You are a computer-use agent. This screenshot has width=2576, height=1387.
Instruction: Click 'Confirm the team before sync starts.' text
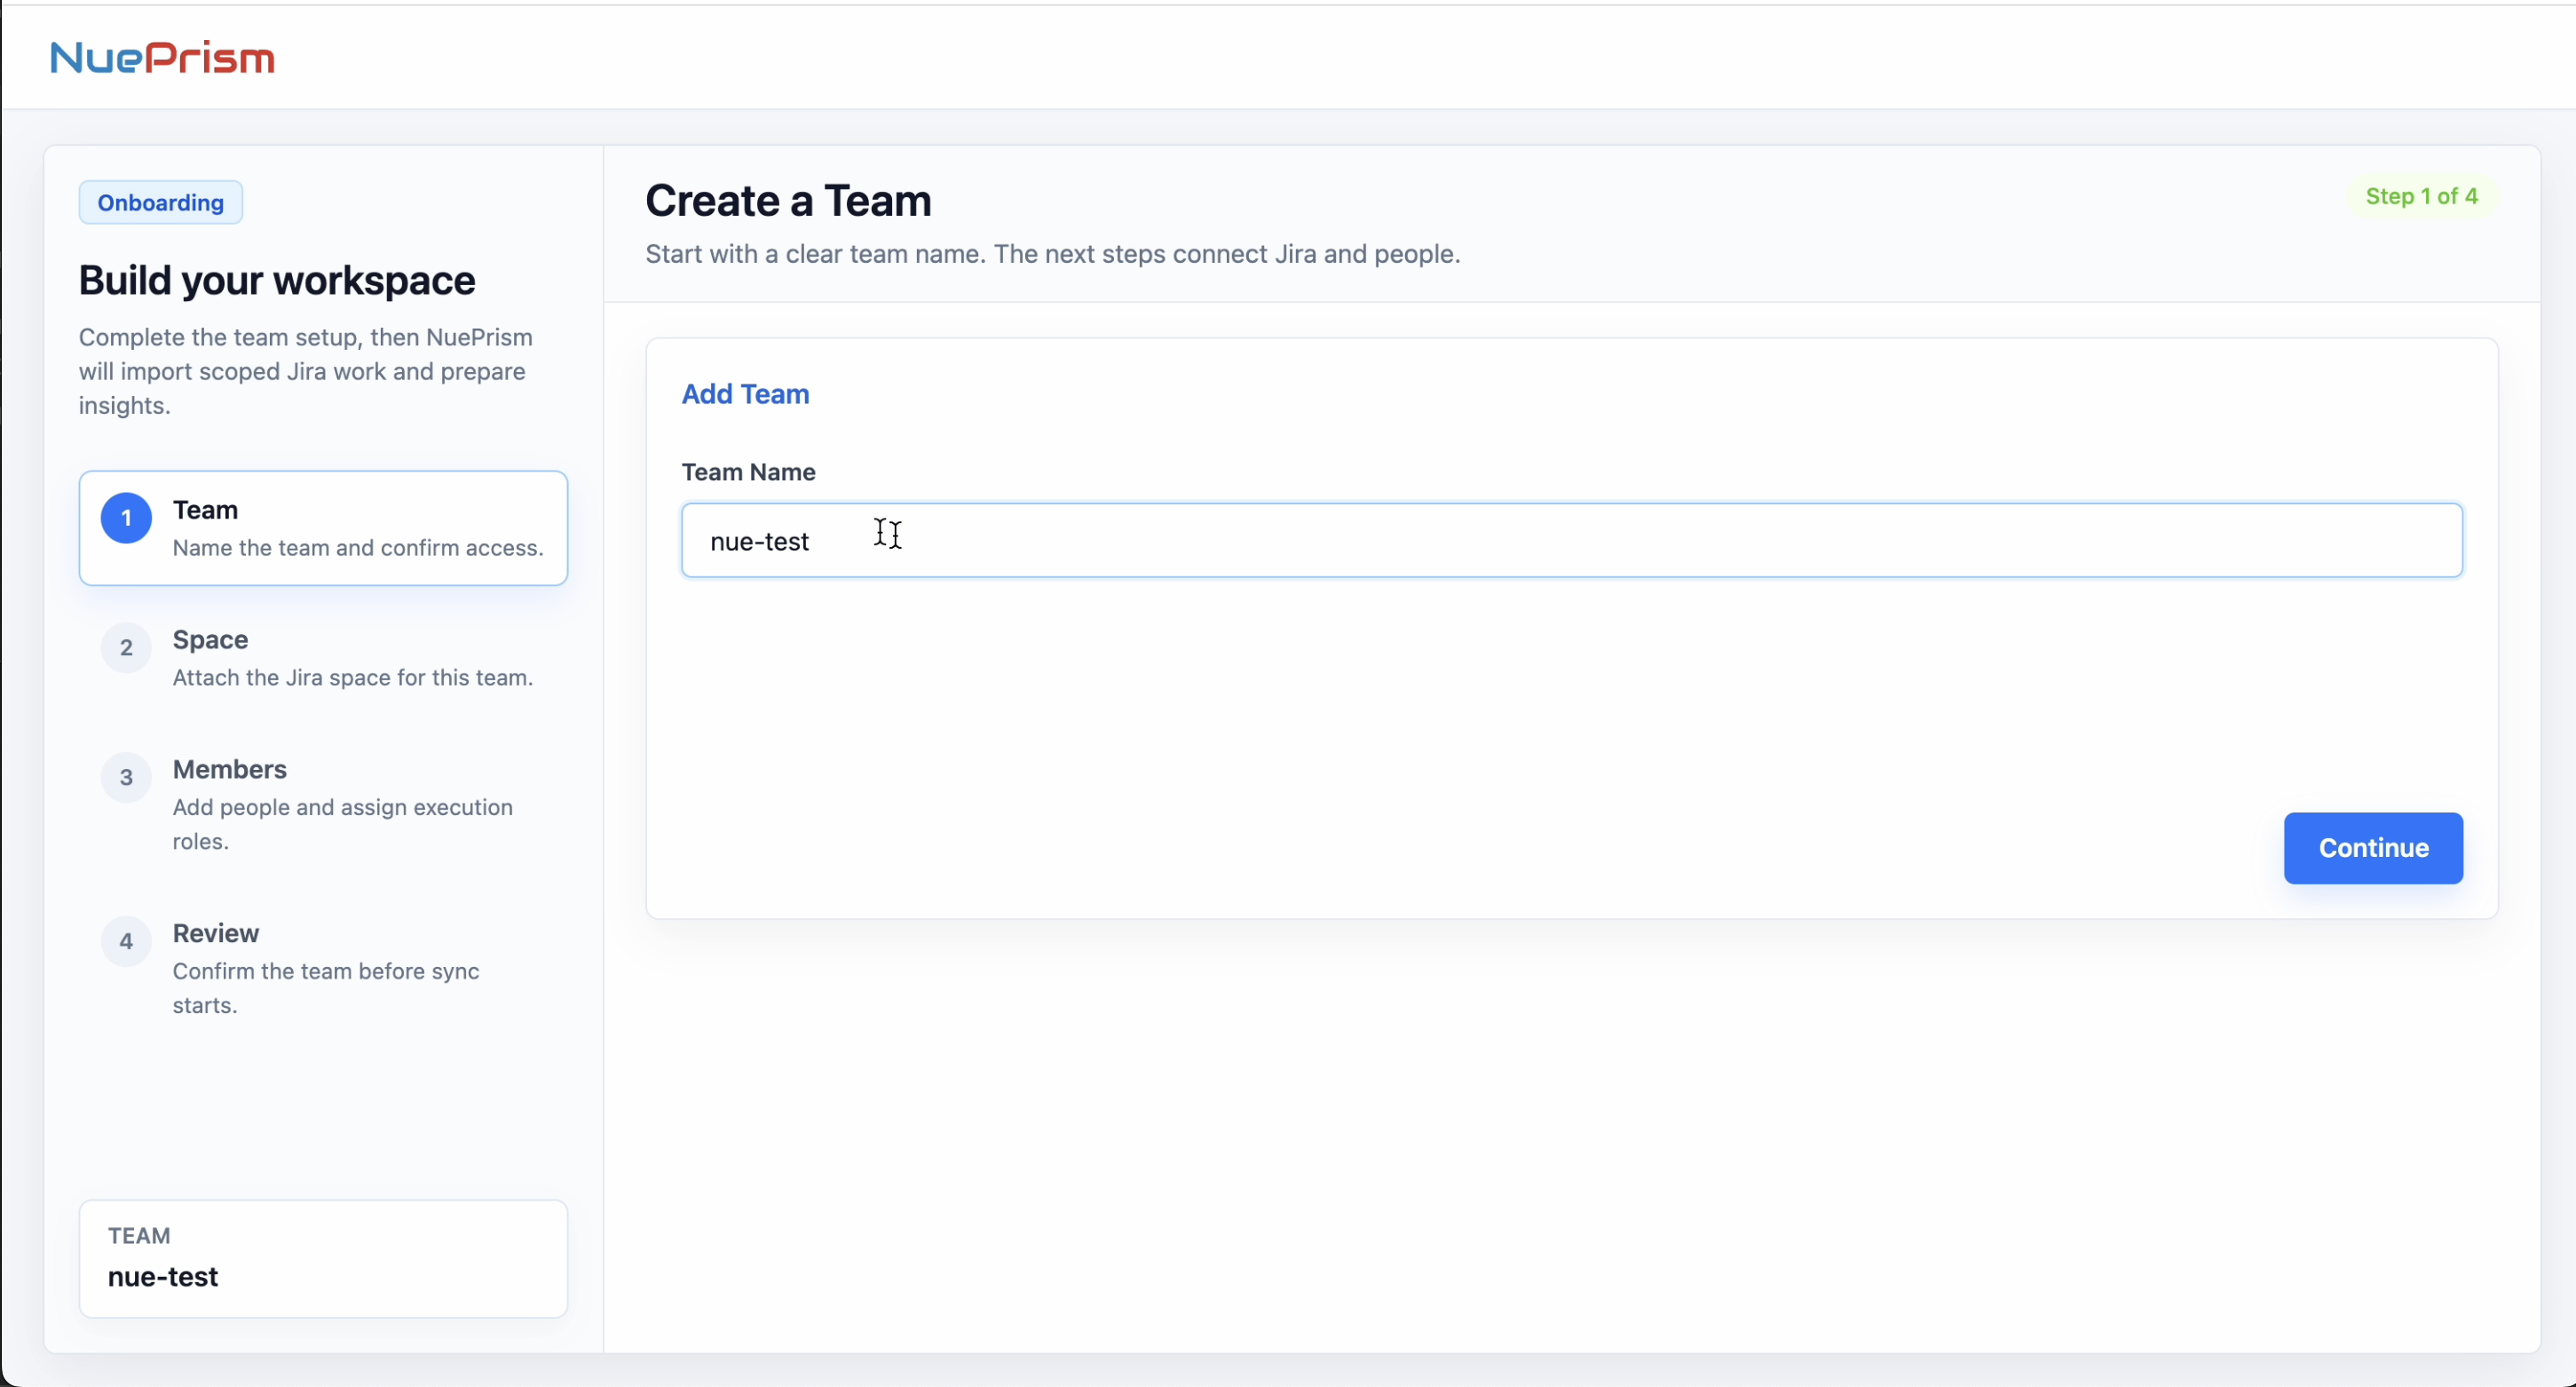326,988
